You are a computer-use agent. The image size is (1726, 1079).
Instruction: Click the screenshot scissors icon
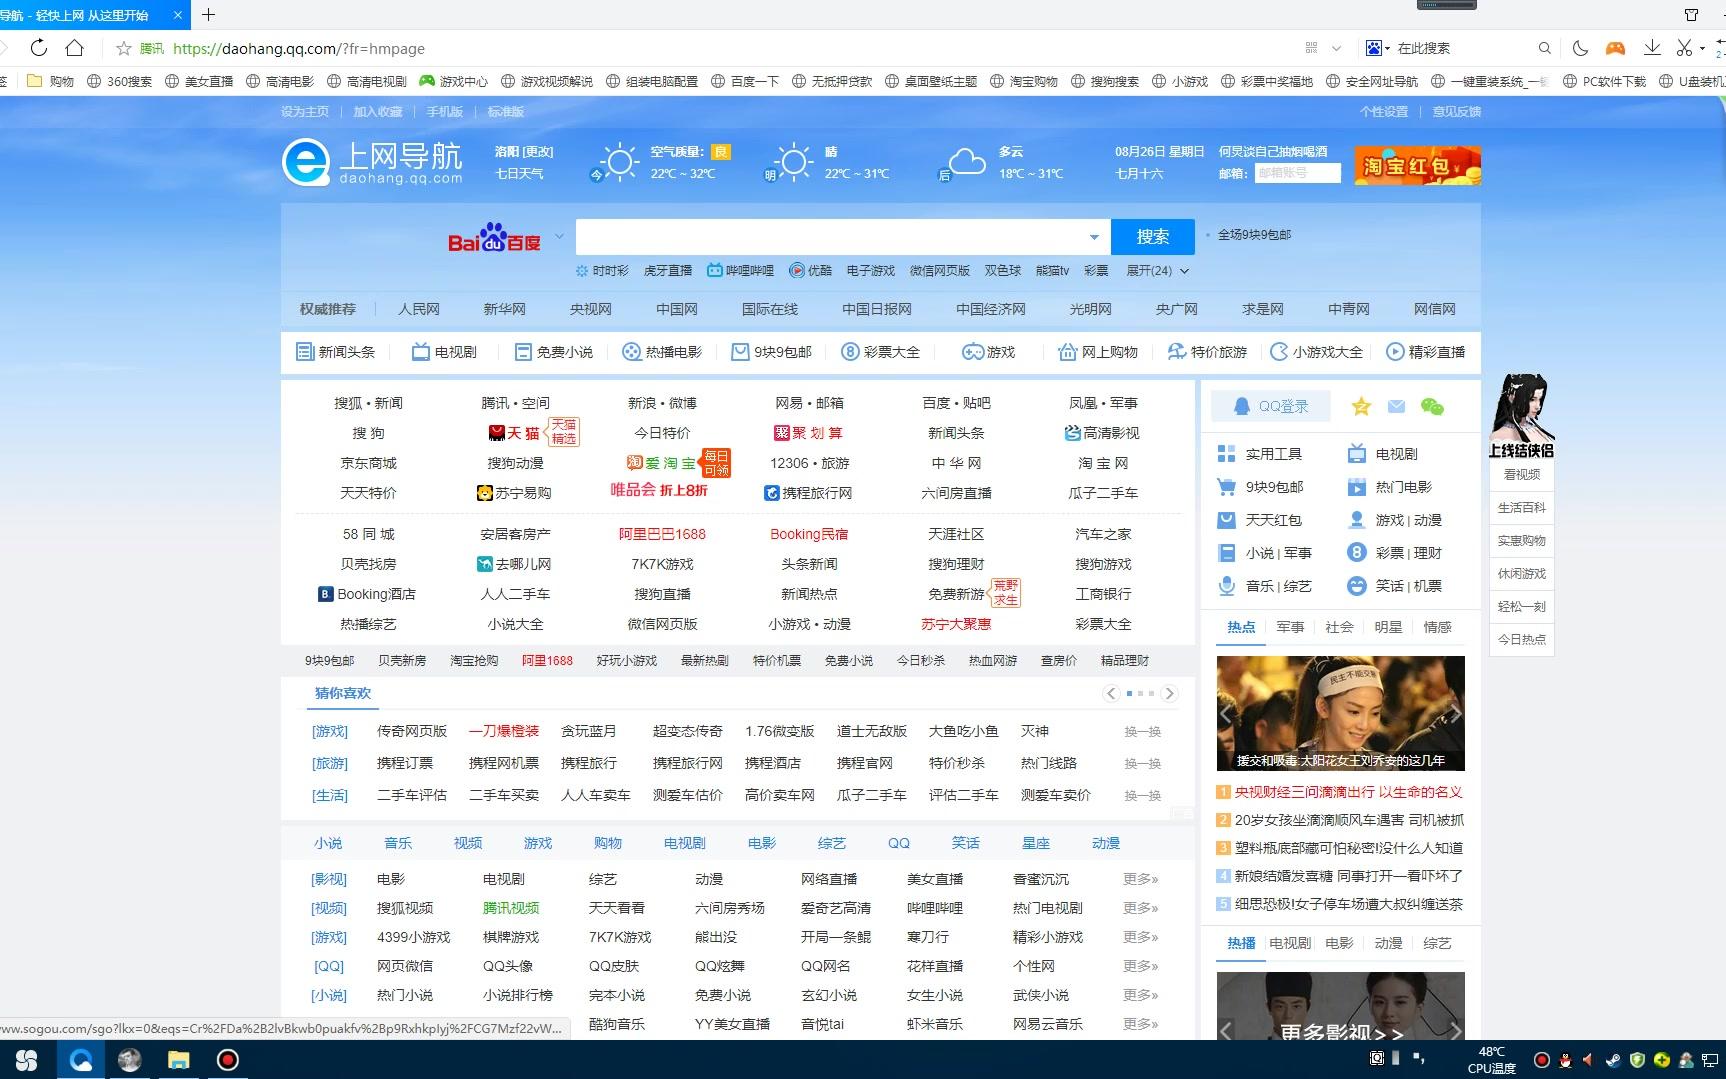(1684, 48)
